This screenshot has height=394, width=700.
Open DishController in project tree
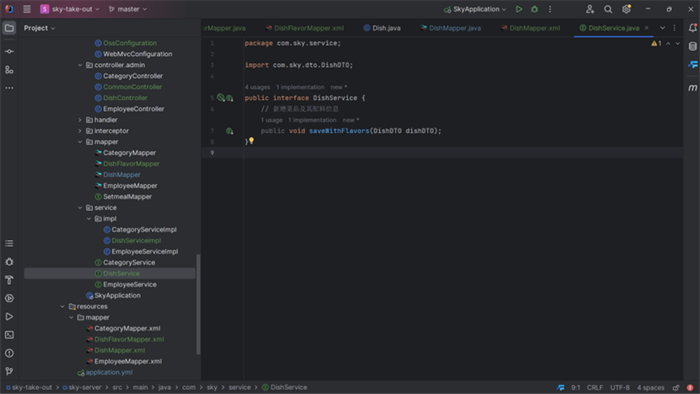coord(121,98)
